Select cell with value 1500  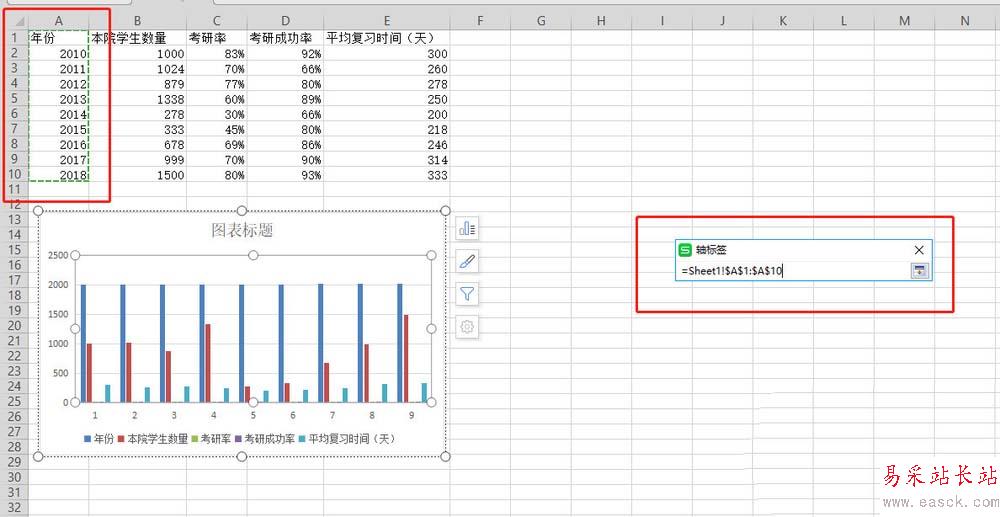point(138,174)
